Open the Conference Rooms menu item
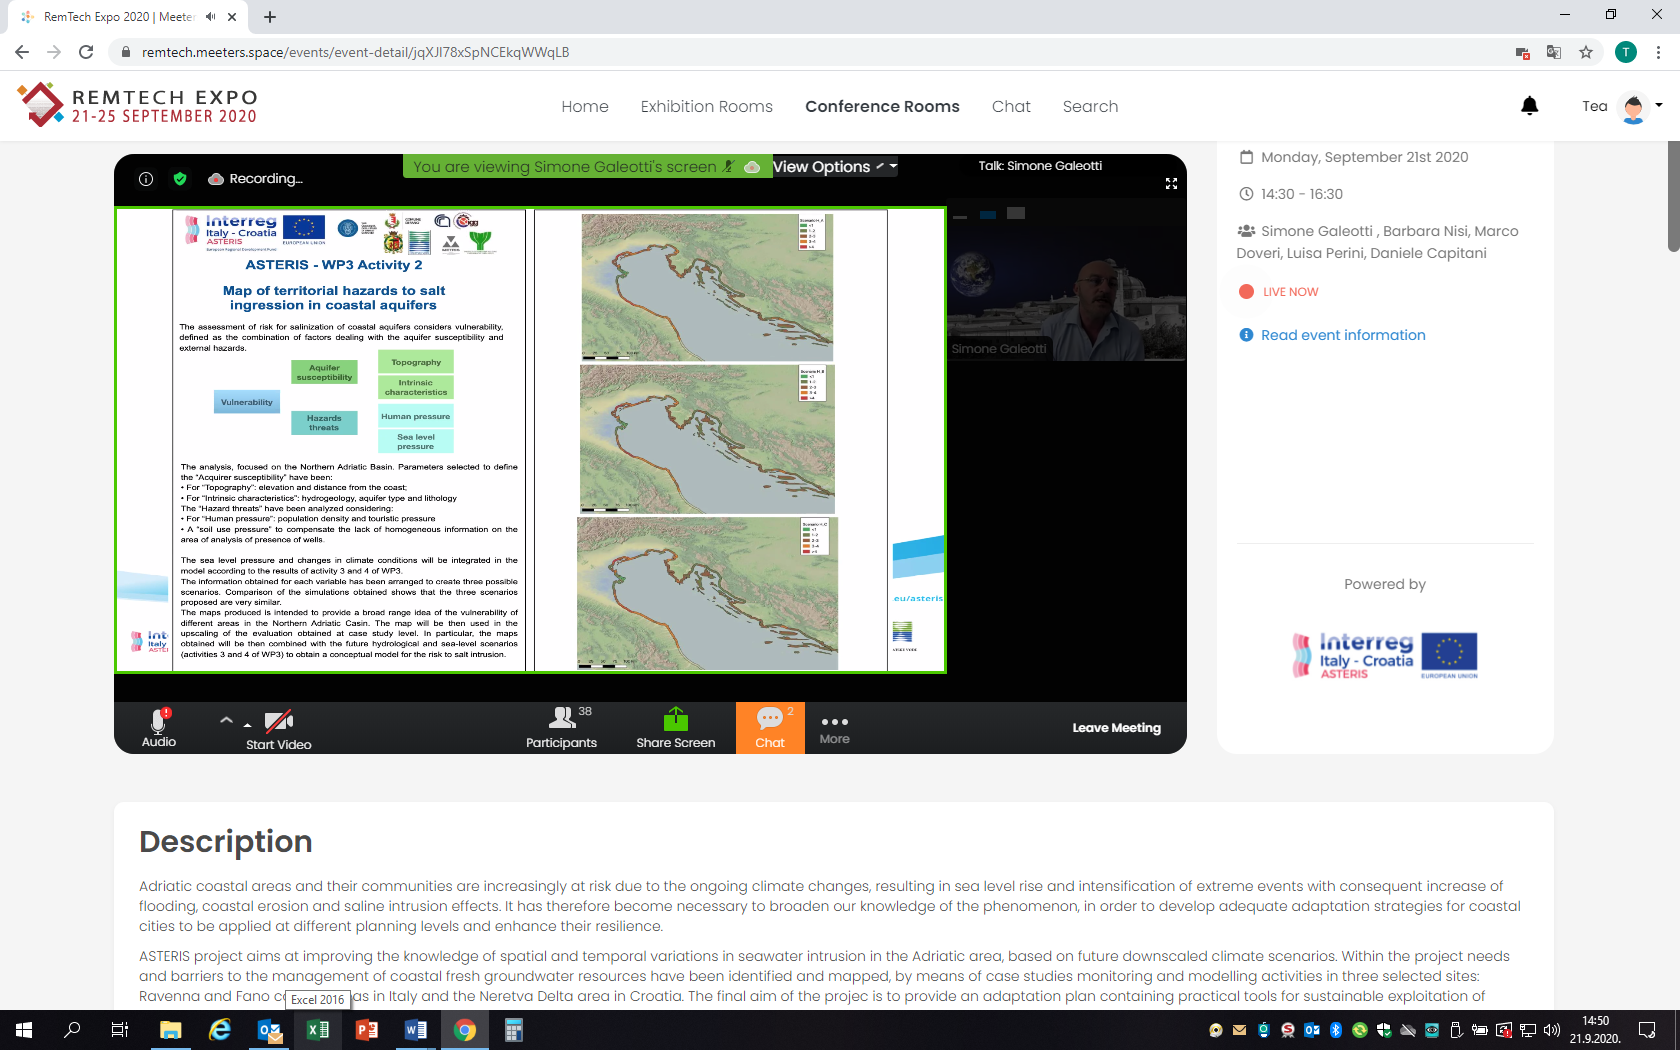1680x1050 pixels. pyautogui.click(x=882, y=106)
